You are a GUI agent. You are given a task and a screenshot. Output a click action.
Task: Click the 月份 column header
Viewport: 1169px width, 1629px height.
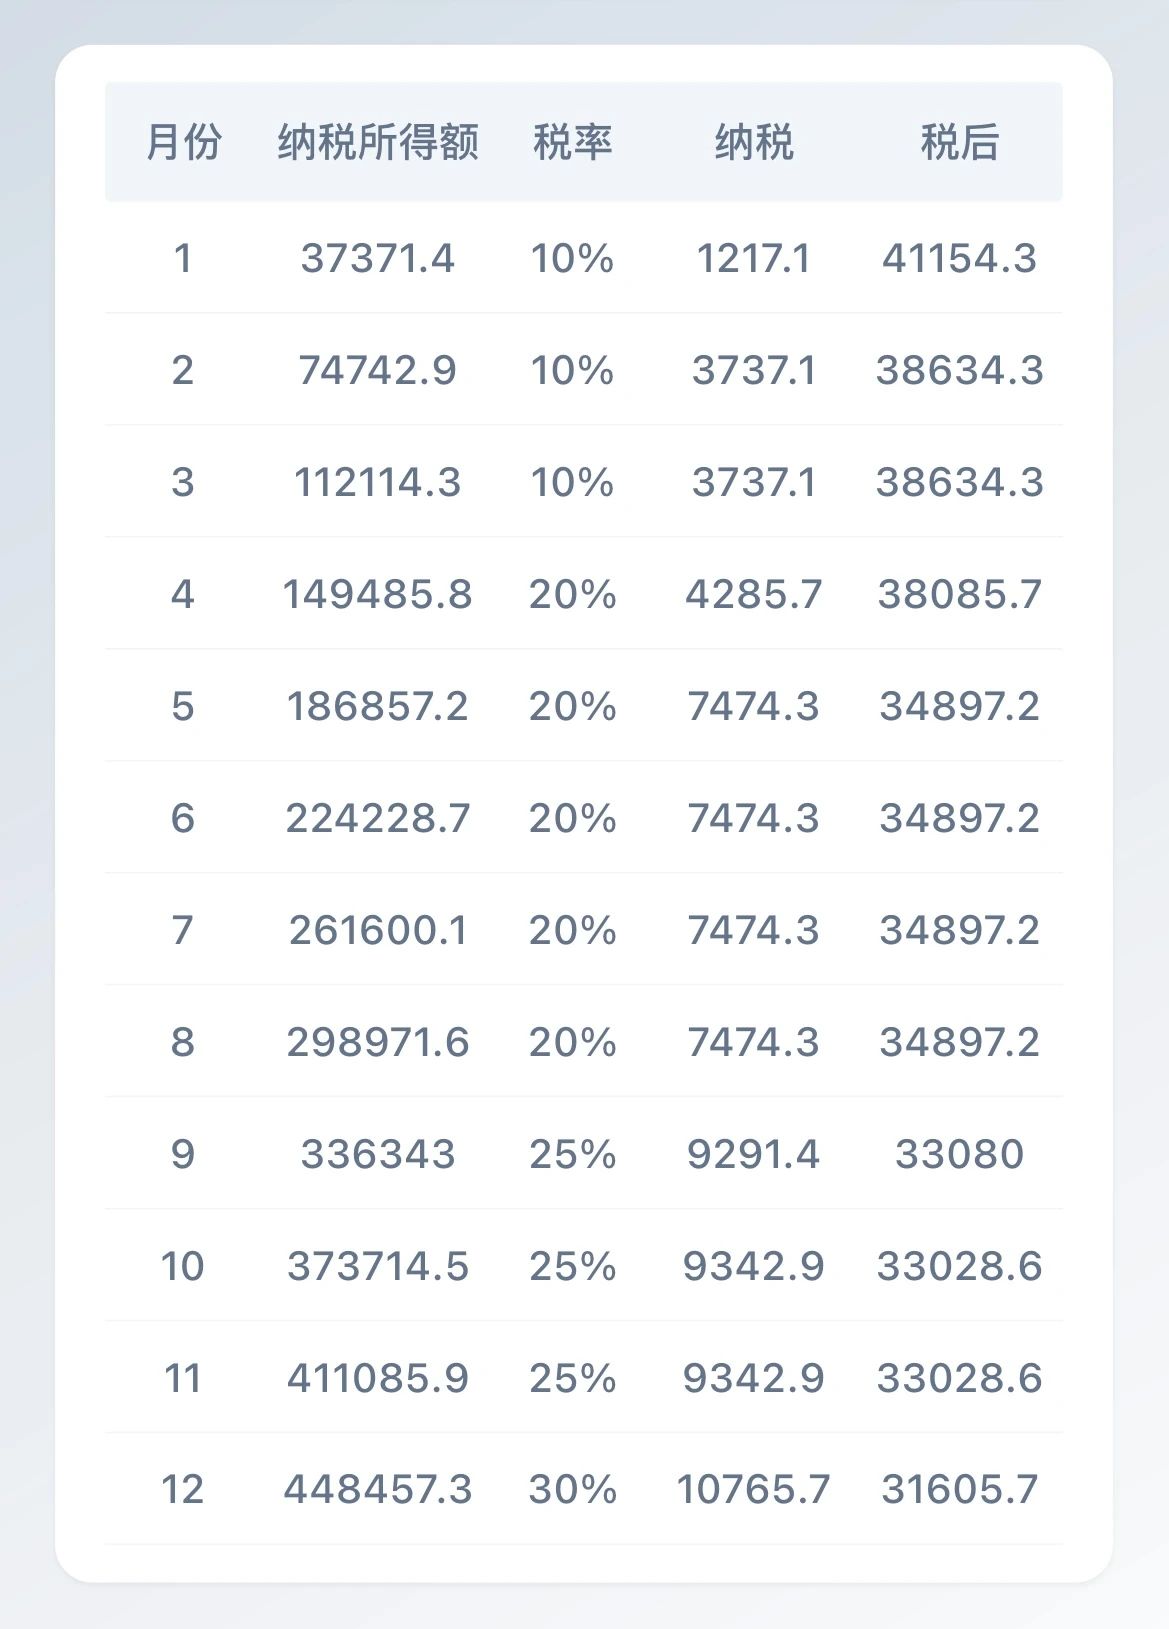tap(183, 142)
